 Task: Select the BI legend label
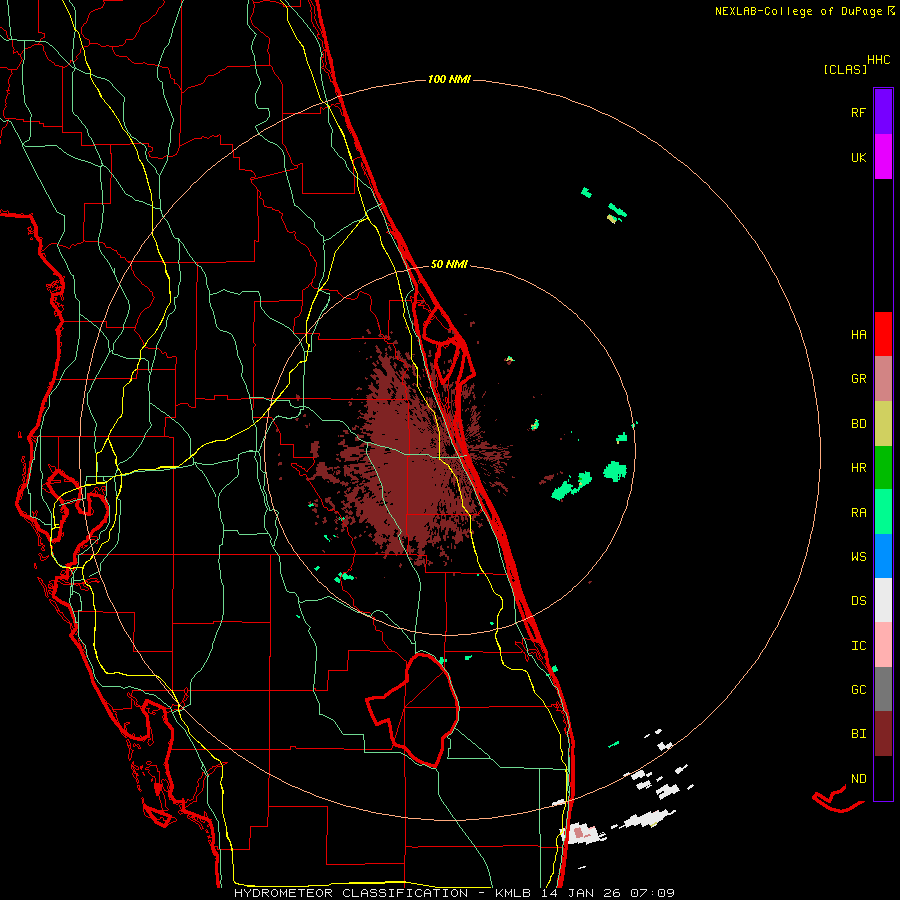pyautogui.click(x=858, y=734)
